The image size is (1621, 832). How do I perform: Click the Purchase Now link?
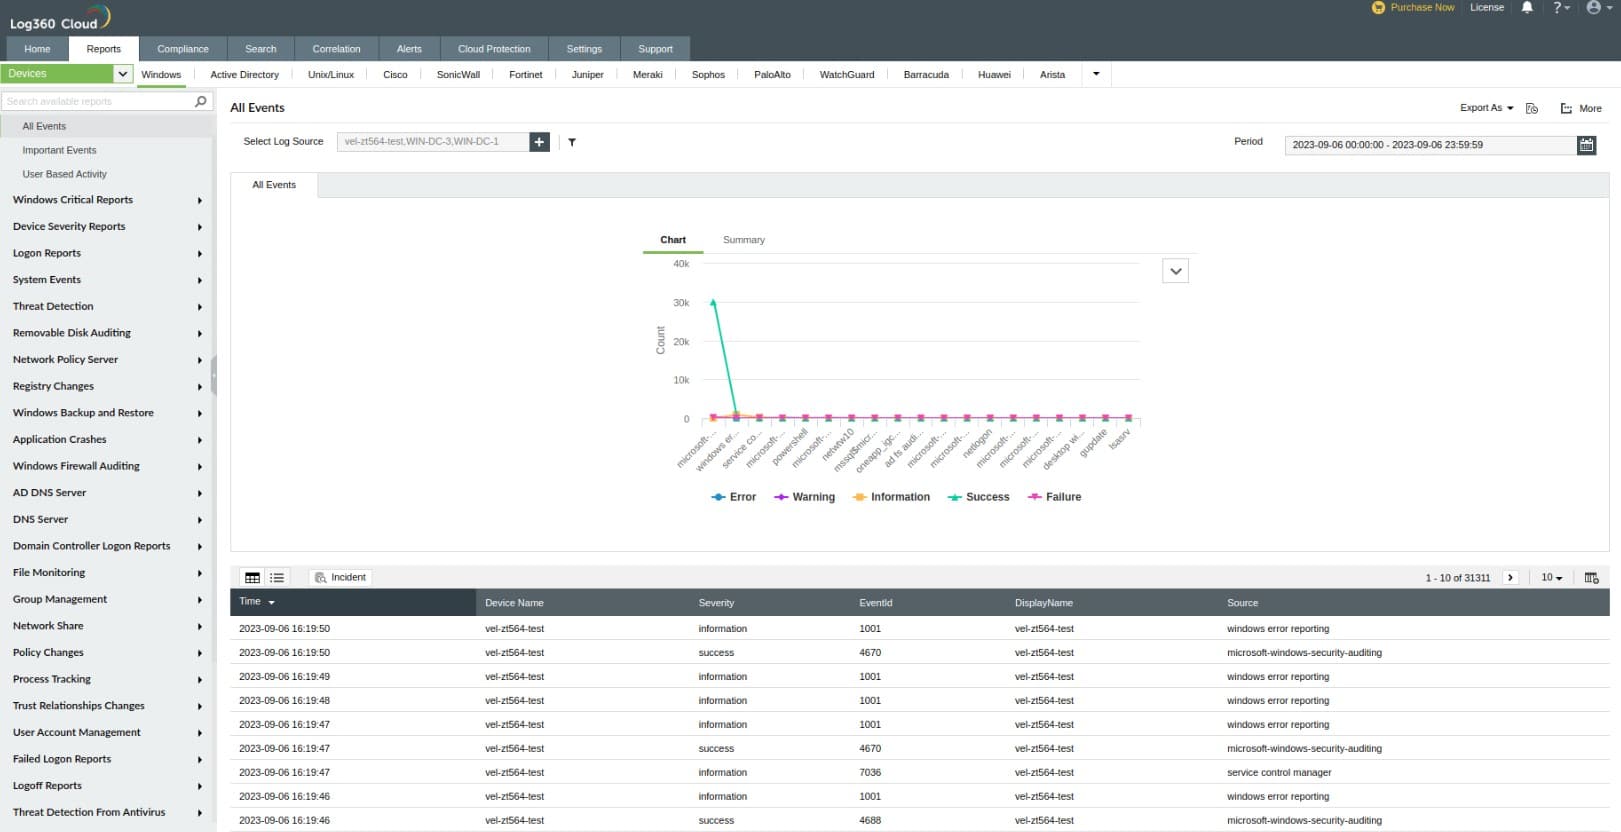click(1422, 7)
